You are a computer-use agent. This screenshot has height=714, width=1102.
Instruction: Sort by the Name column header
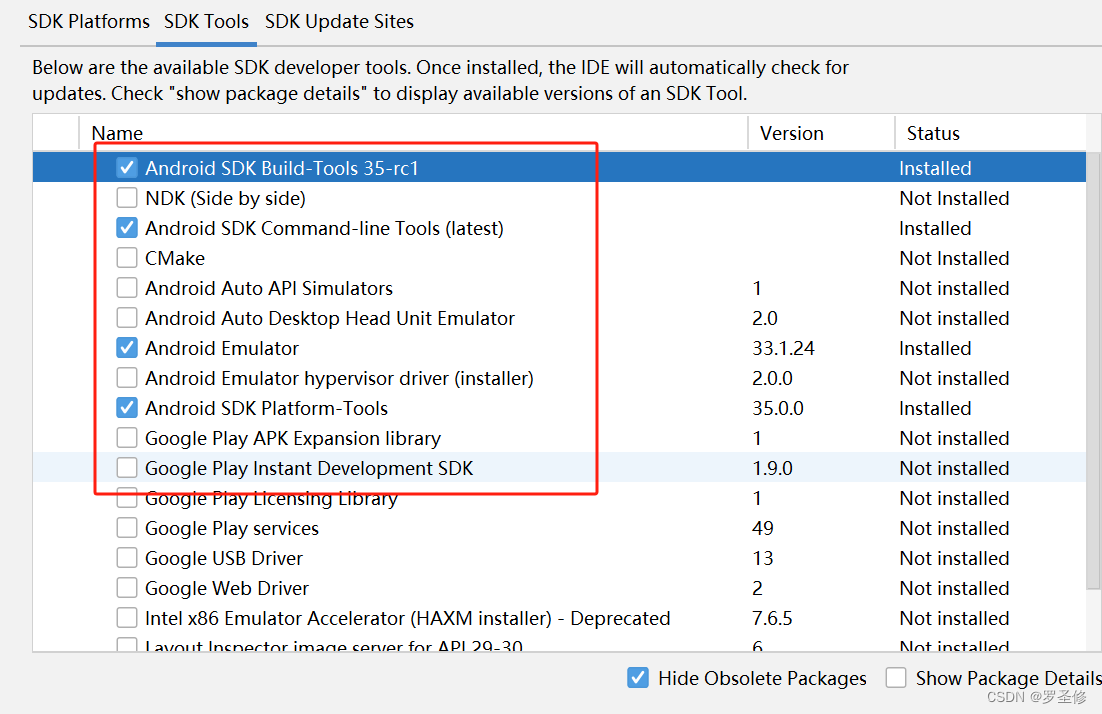[413, 133]
